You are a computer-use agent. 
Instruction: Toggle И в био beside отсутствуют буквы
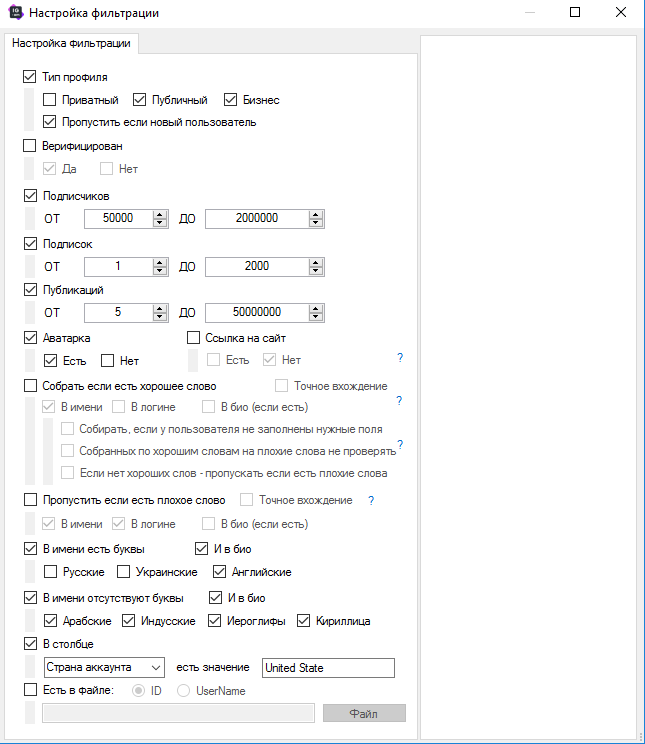pos(215,598)
